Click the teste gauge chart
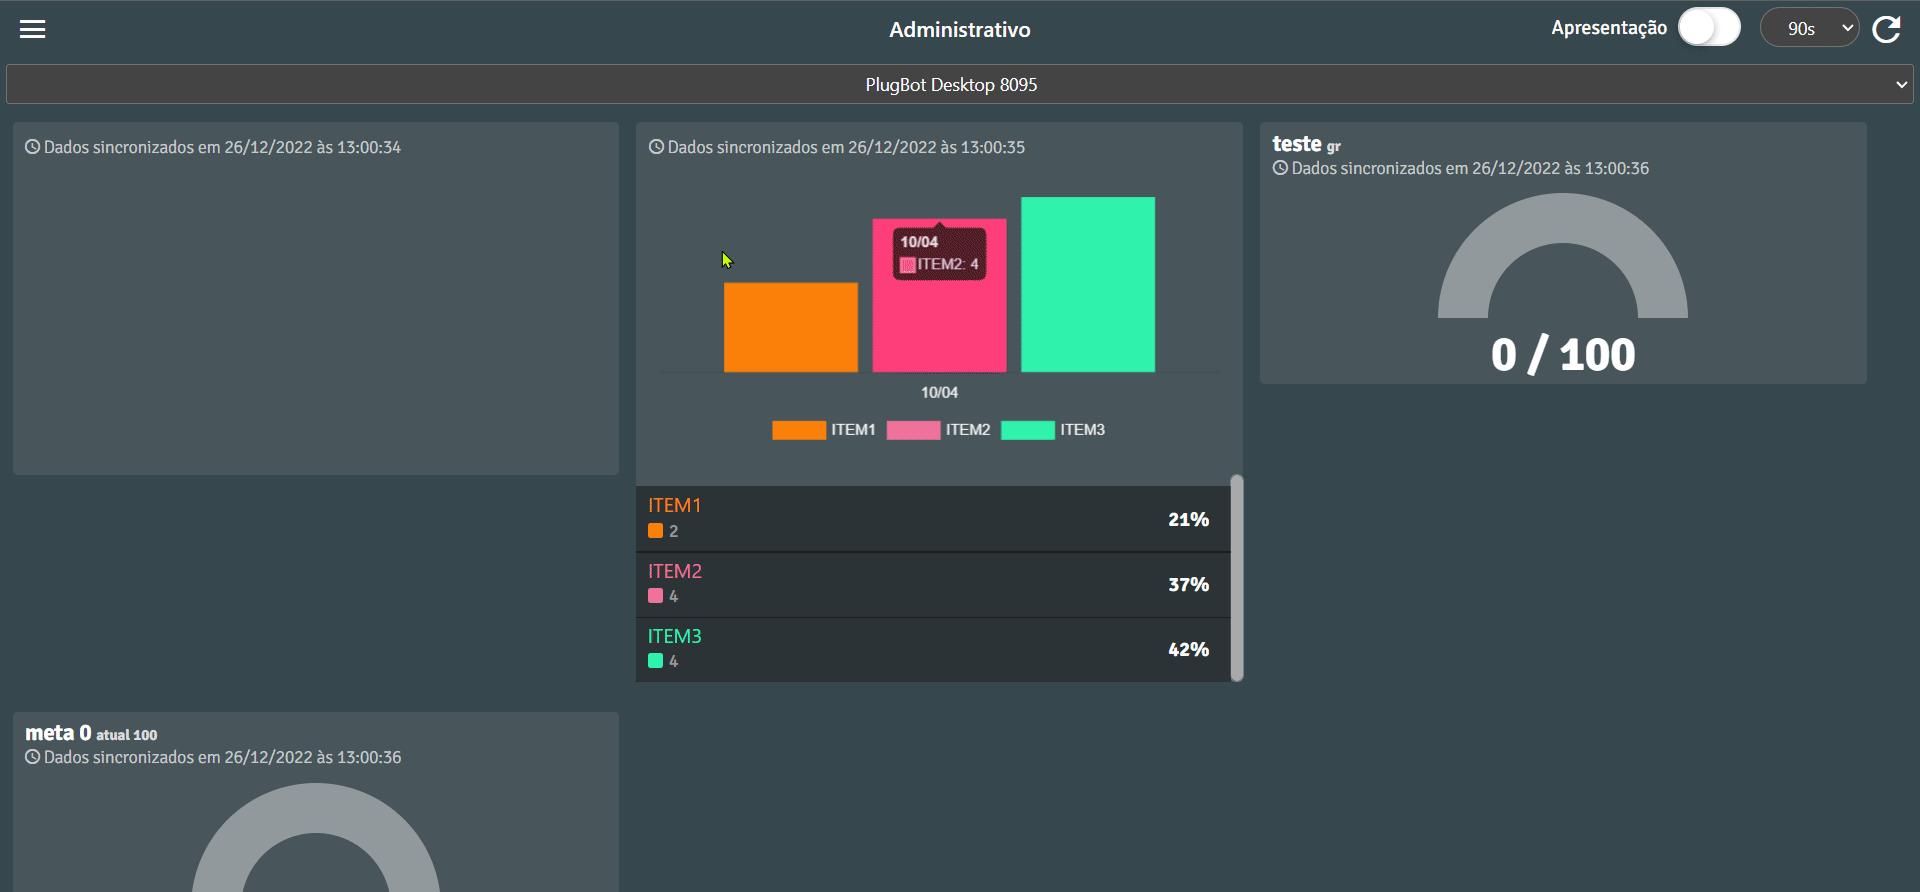The width and height of the screenshot is (1920, 892). click(1563, 256)
